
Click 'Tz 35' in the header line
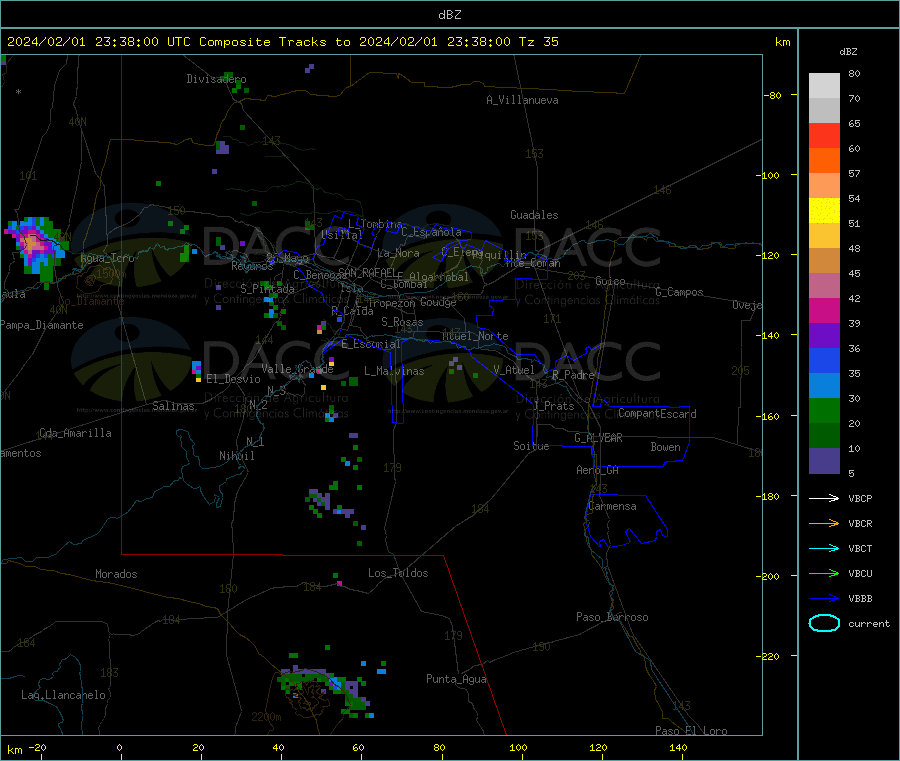pos(538,42)
